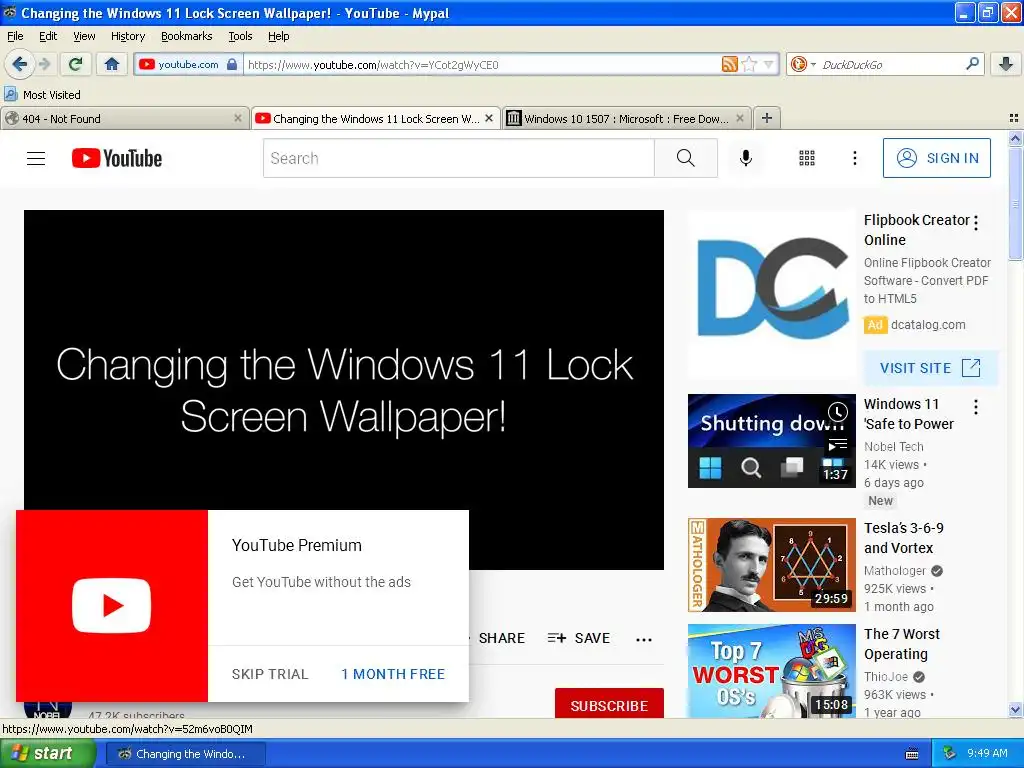Click the Watch Later clock on Shutting down thumbnail
This screenshot has height=768, width=1024.
[x=837, y=412]
